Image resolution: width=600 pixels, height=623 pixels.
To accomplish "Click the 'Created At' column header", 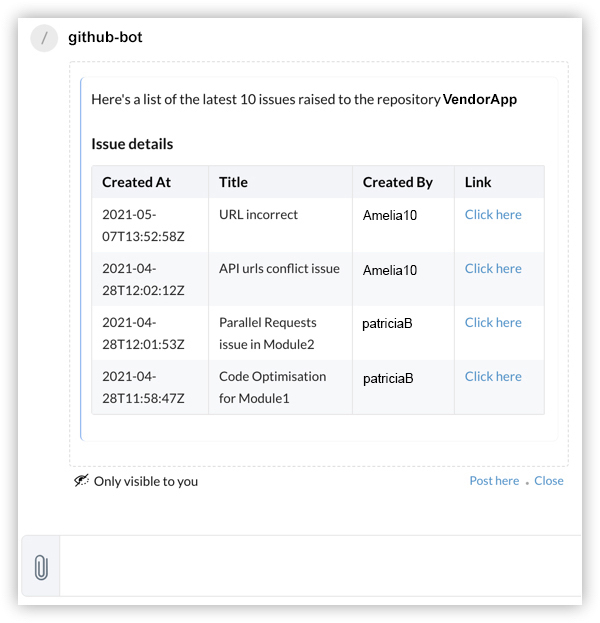I will tap(136, 182).
